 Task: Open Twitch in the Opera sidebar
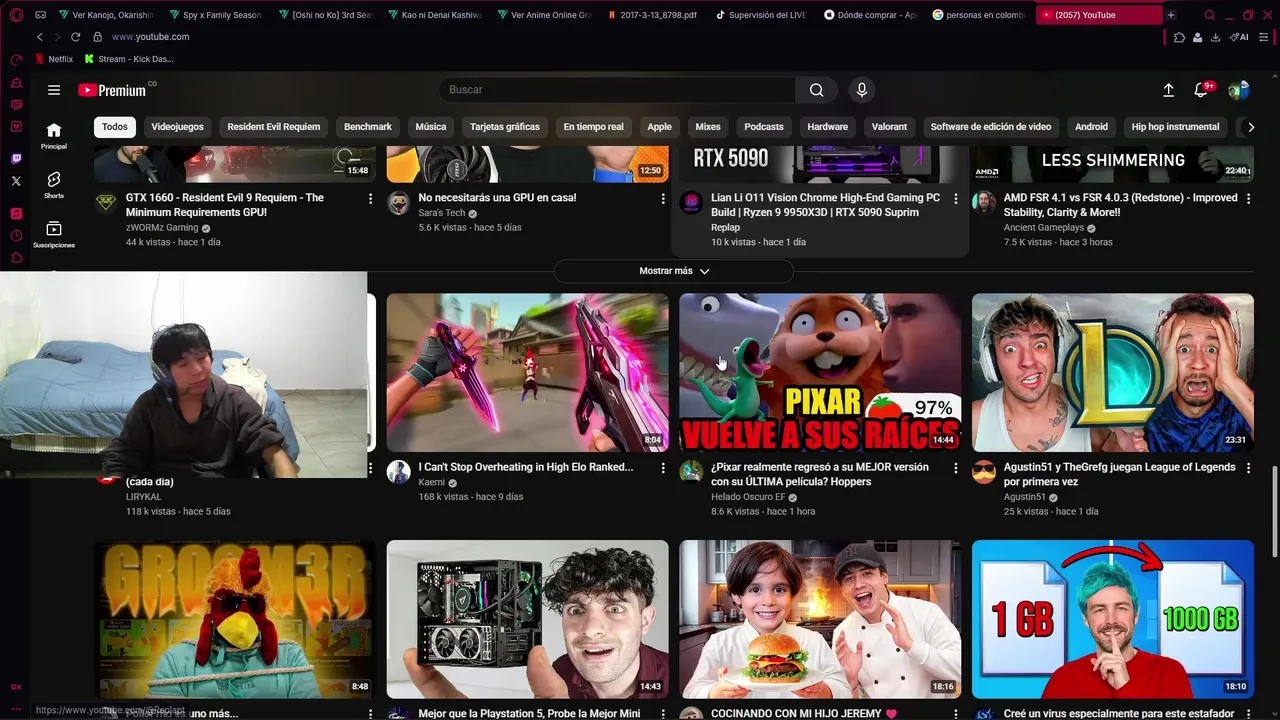[16, 159]
